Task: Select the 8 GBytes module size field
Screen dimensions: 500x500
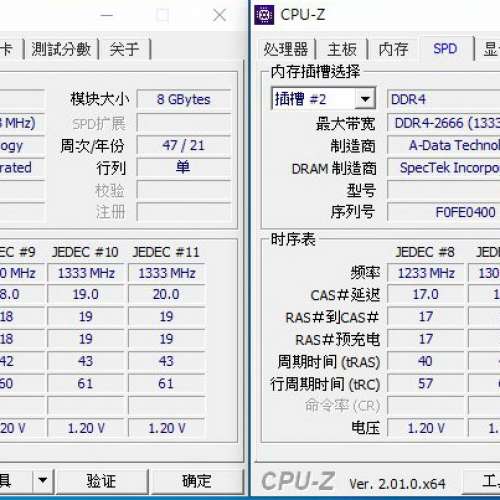Action: [x=184, y=99]
